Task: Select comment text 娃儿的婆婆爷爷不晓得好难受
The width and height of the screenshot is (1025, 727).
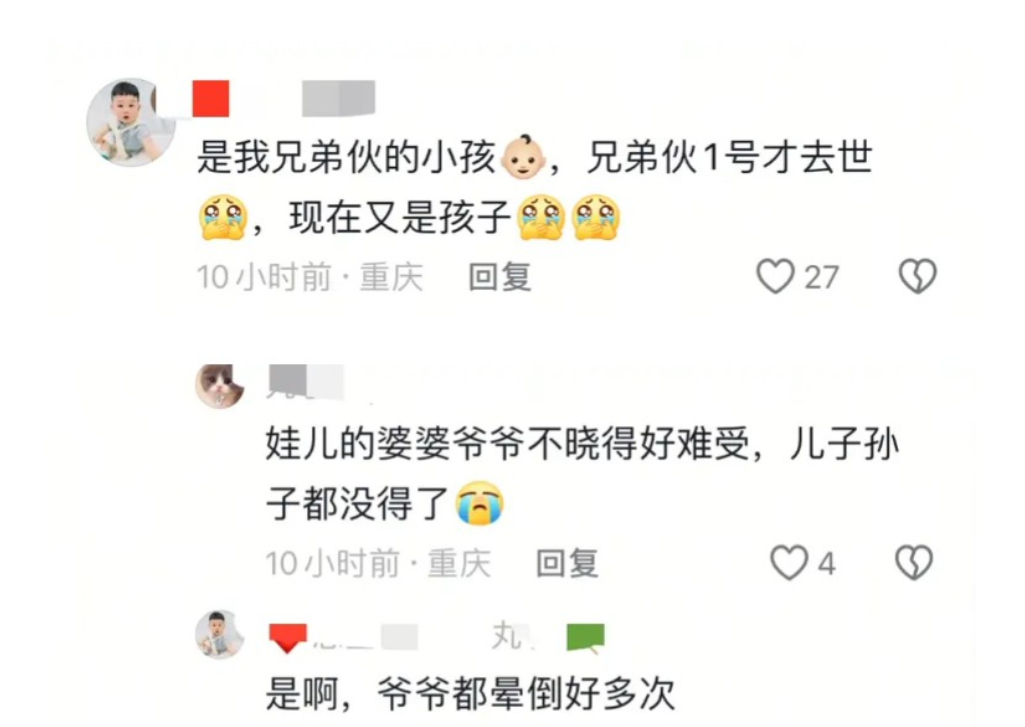Action: pos(507,444)
